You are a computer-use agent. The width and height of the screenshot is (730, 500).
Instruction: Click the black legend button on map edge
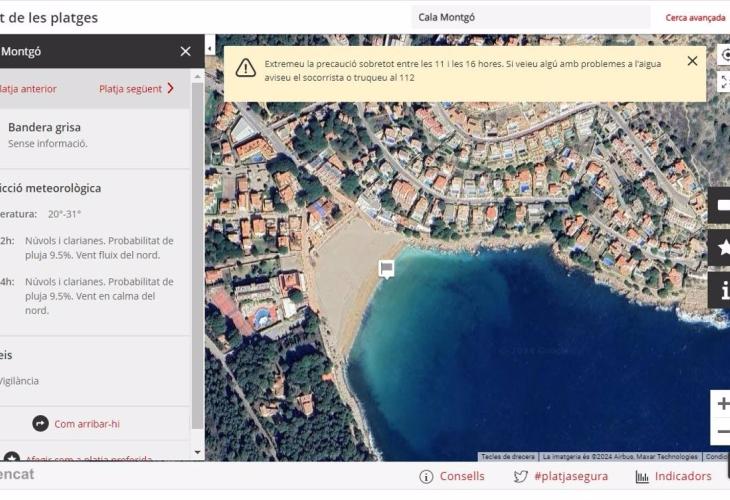coord(722,205)
